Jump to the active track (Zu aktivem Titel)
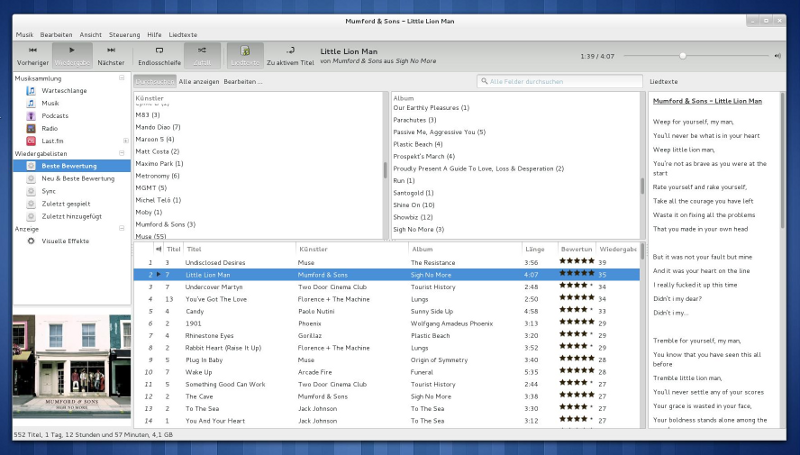The image size is (800, 455). (290, 56)
